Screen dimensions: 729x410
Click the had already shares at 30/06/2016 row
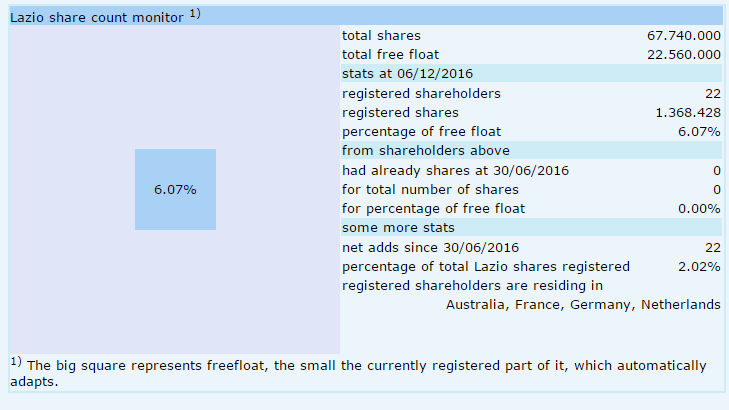coord(455,170)
